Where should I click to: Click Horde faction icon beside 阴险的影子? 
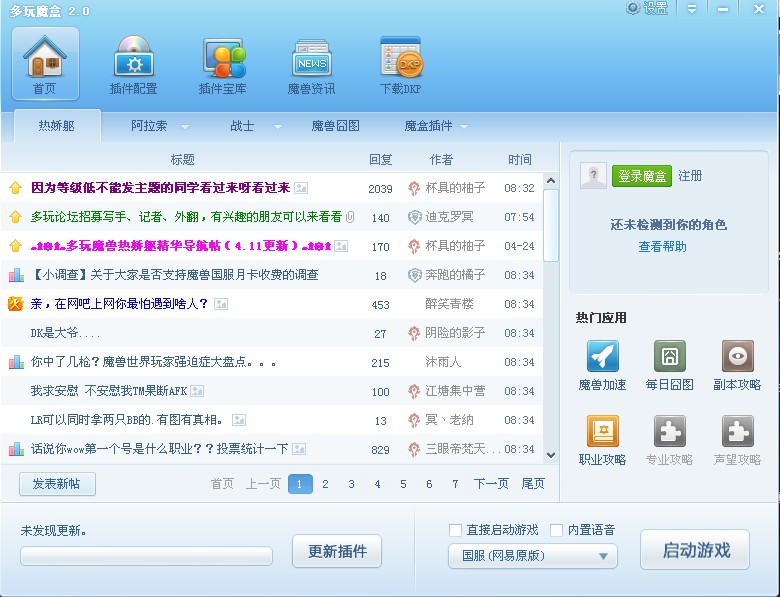point(414,333)
